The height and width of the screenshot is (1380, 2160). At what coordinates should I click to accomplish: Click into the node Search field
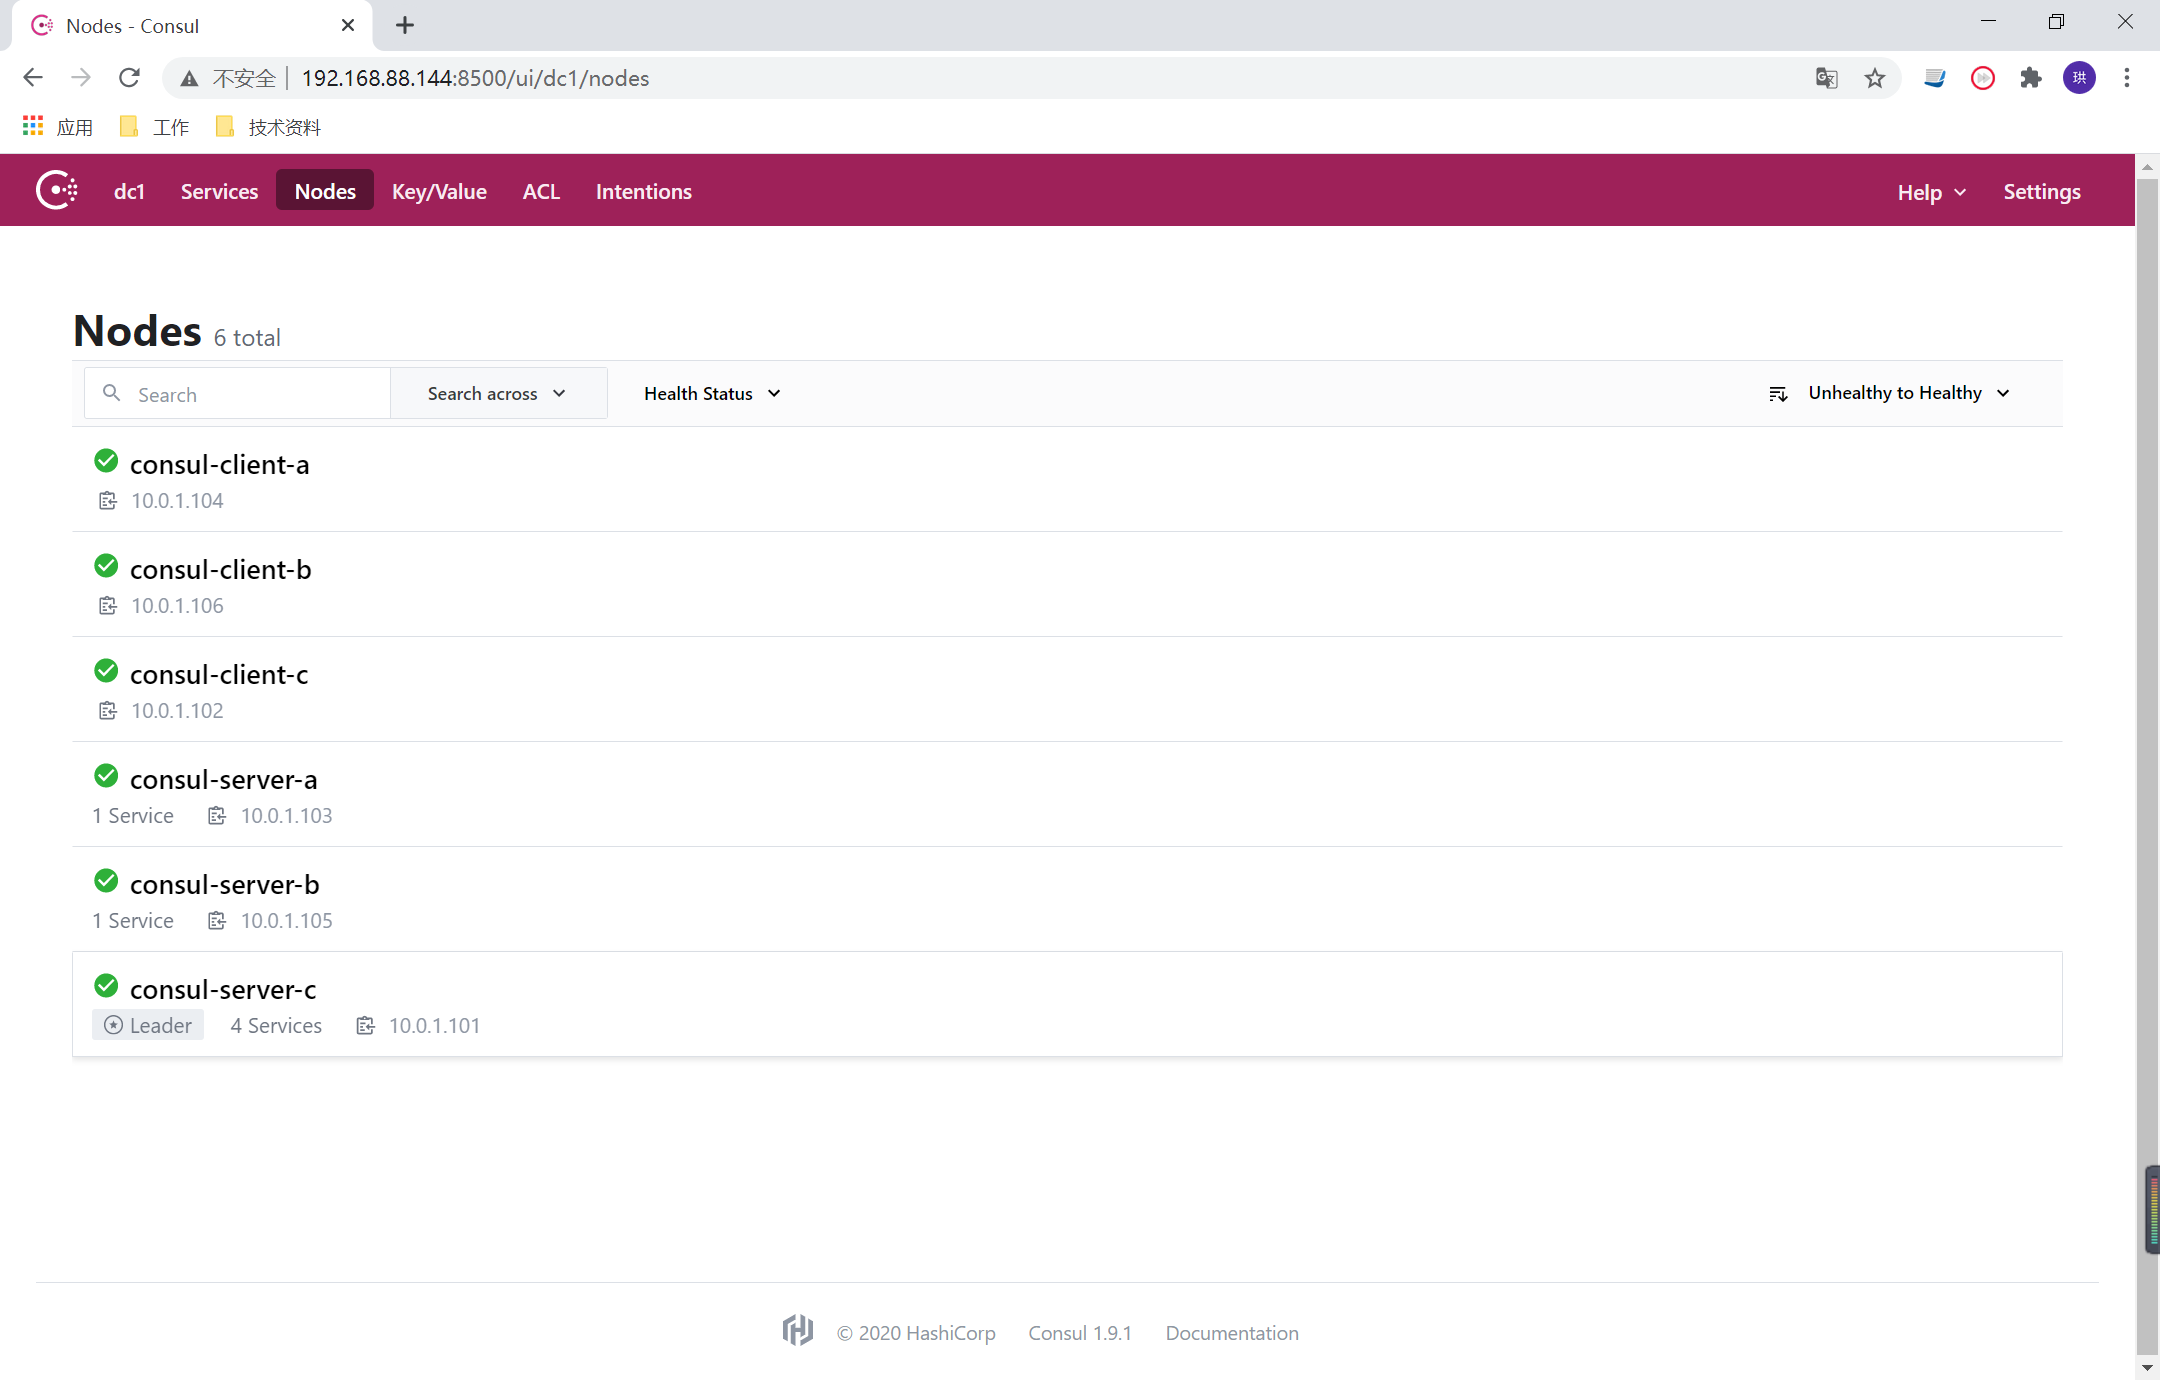238,394
